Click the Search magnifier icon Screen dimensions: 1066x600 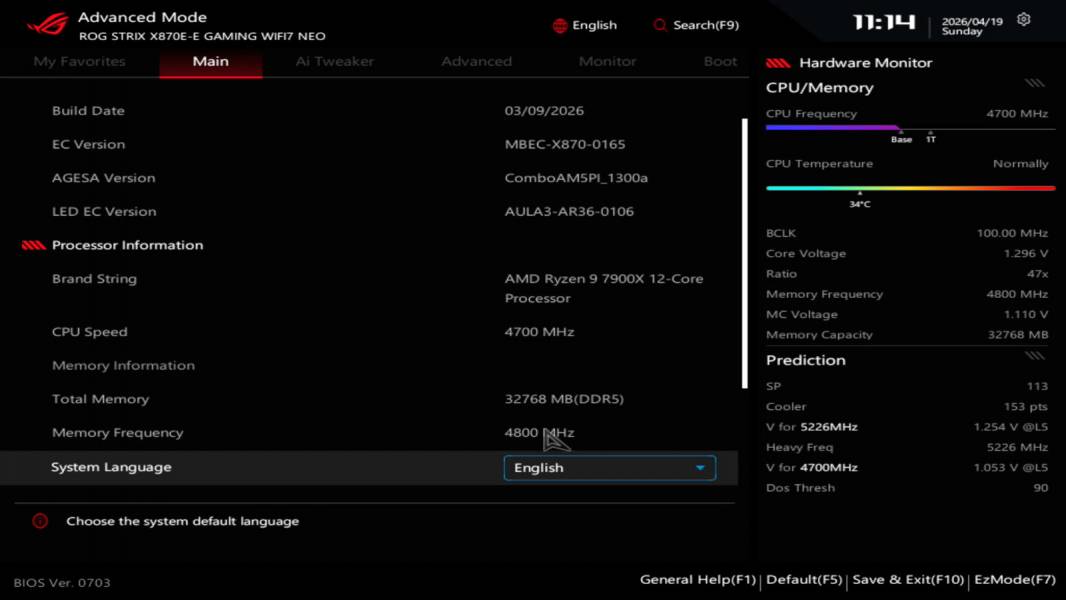pos(659,25)
